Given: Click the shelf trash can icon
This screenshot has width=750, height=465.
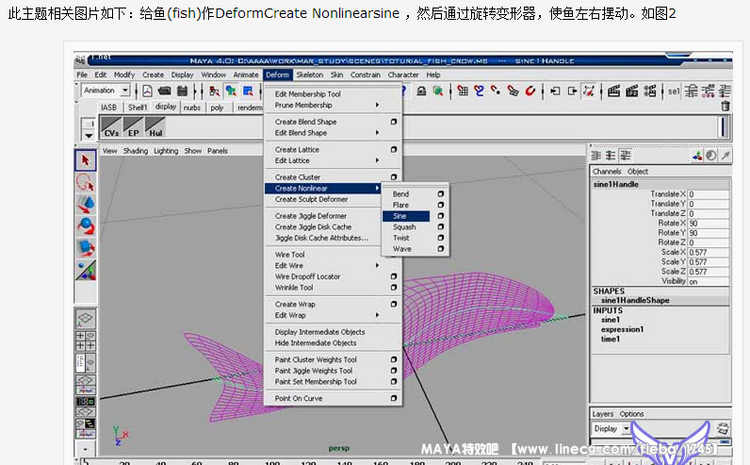Looking at the screenshot, I should click(x=725, y=106).
